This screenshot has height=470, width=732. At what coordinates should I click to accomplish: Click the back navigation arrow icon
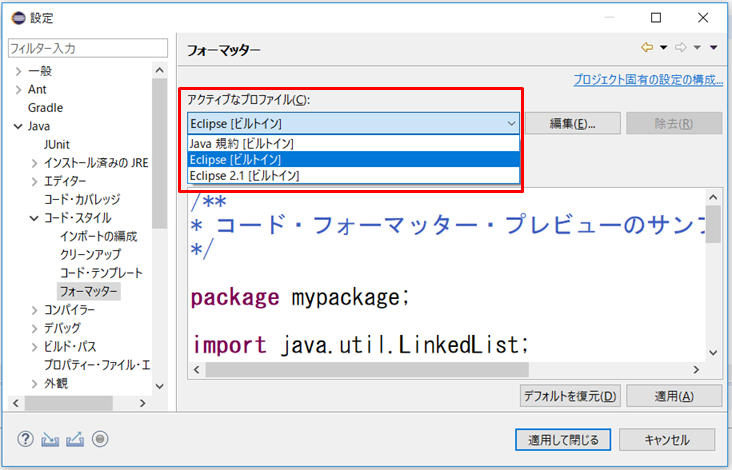click(647, 48)
